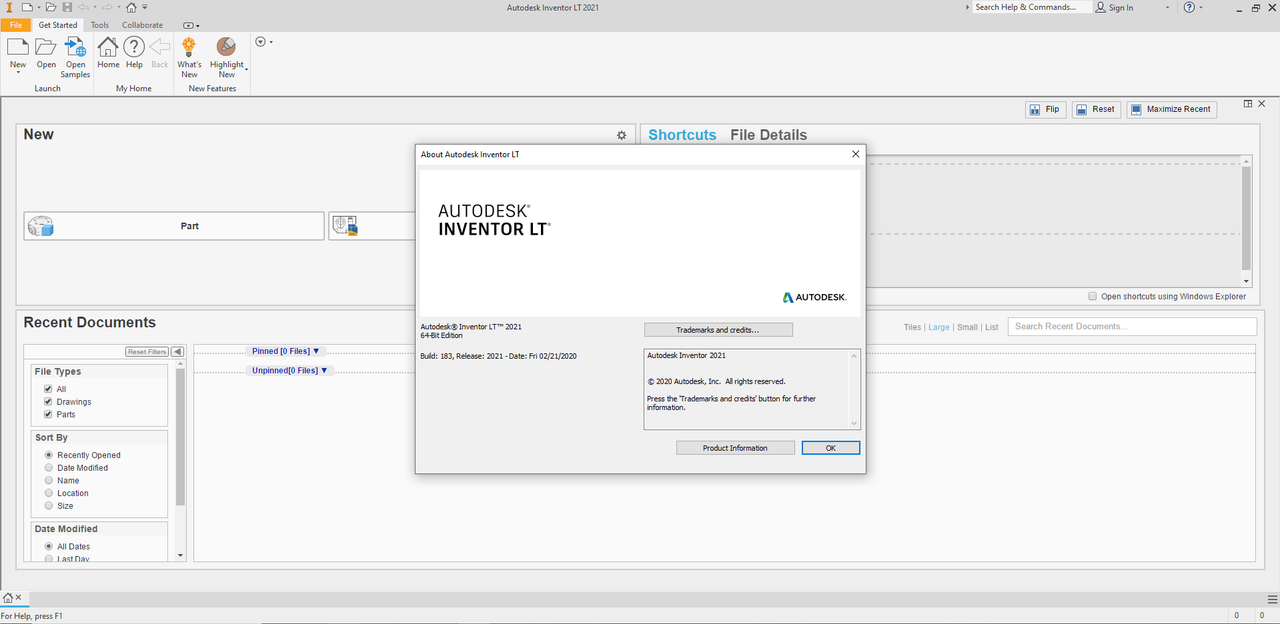Collapse the Unpinned[0 Files] section
The height and width of the screenshot is (624, 1280).
(324, 370)
